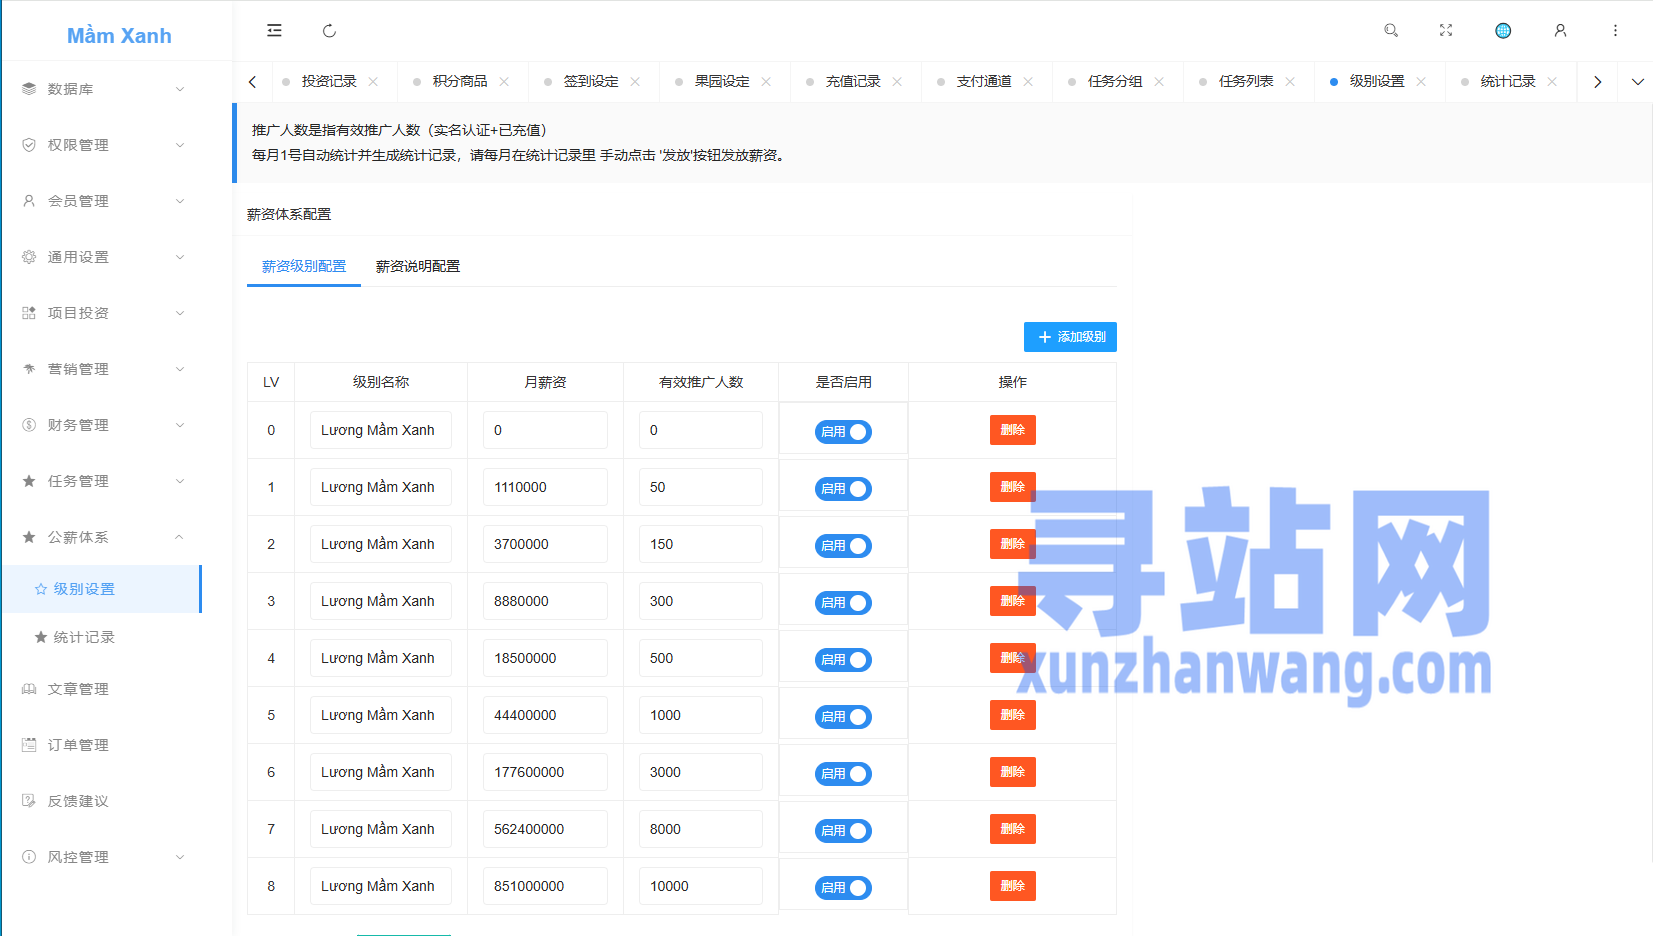
Task: Collapse the sidebar menu icon
Action: click(274, 31)
